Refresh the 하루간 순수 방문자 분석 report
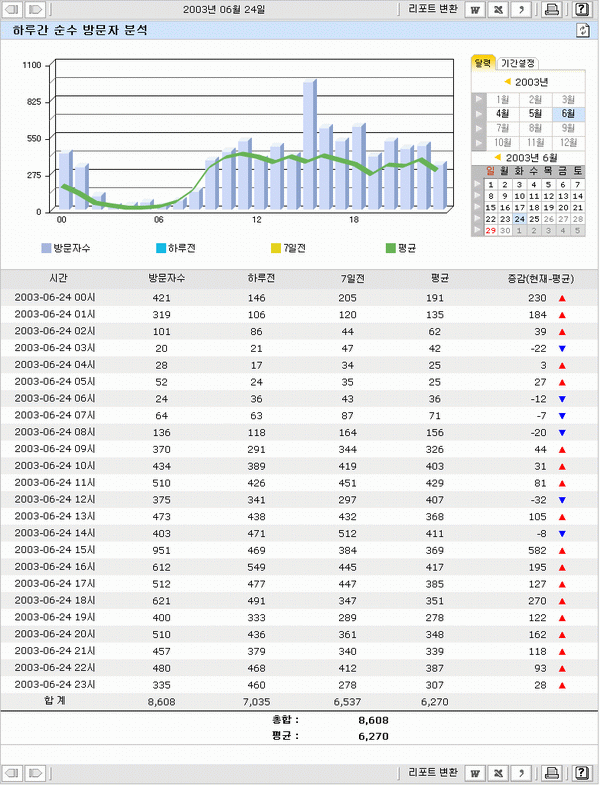The image size is (600, 785). (582, 30)
